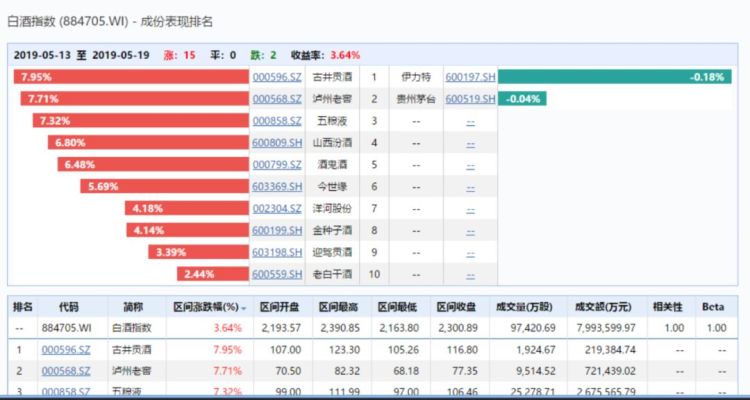Click the red 5.69% gain bar
This screenshot has height=400, width=750.
coord(165,187)
